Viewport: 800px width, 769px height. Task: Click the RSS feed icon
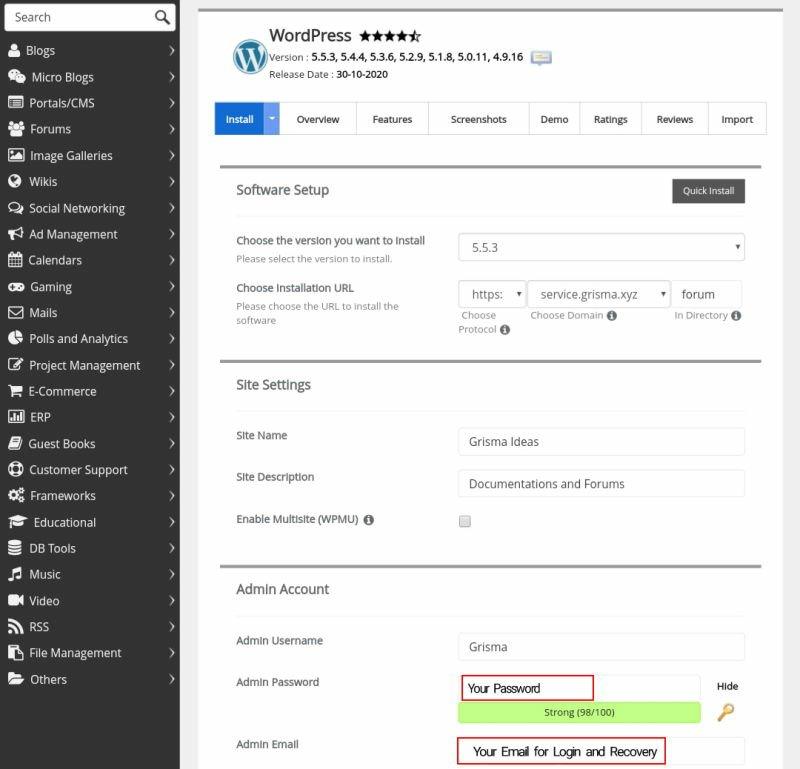16,627
